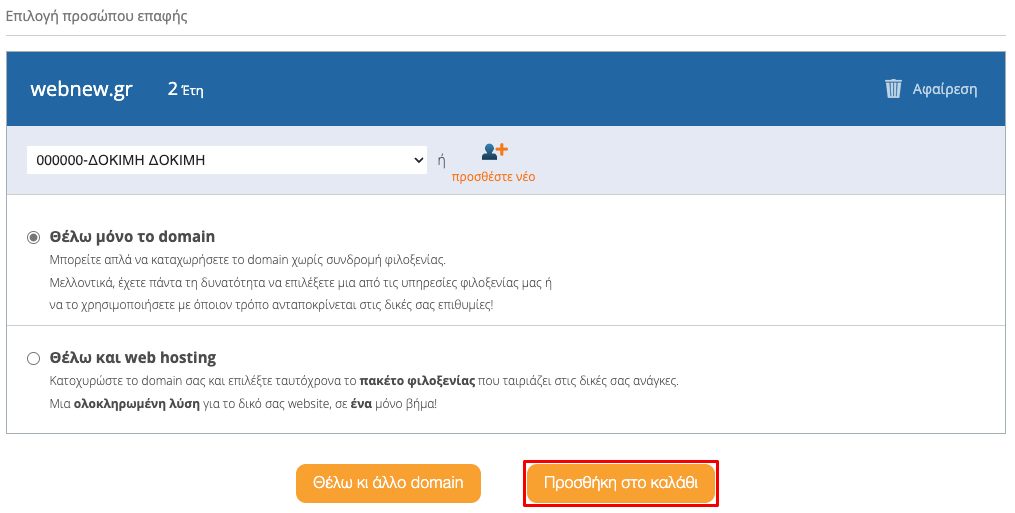Click the '2 Έτη' duration text

click(185, 89)
